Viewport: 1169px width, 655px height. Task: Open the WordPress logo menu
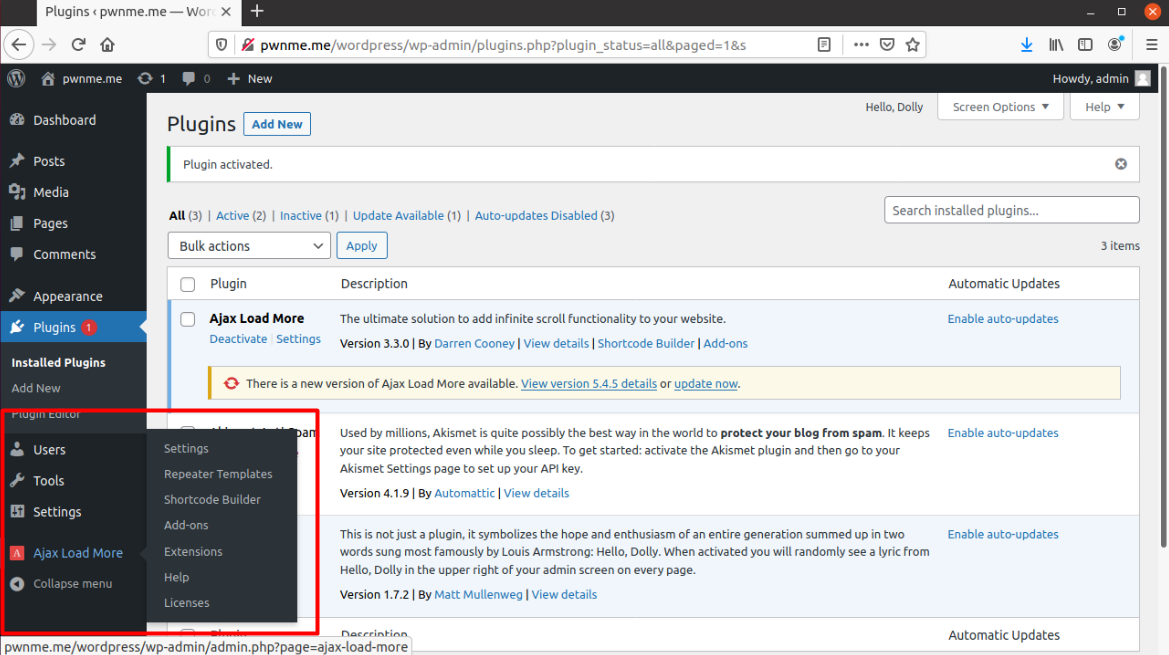click(x=14, y=78)
